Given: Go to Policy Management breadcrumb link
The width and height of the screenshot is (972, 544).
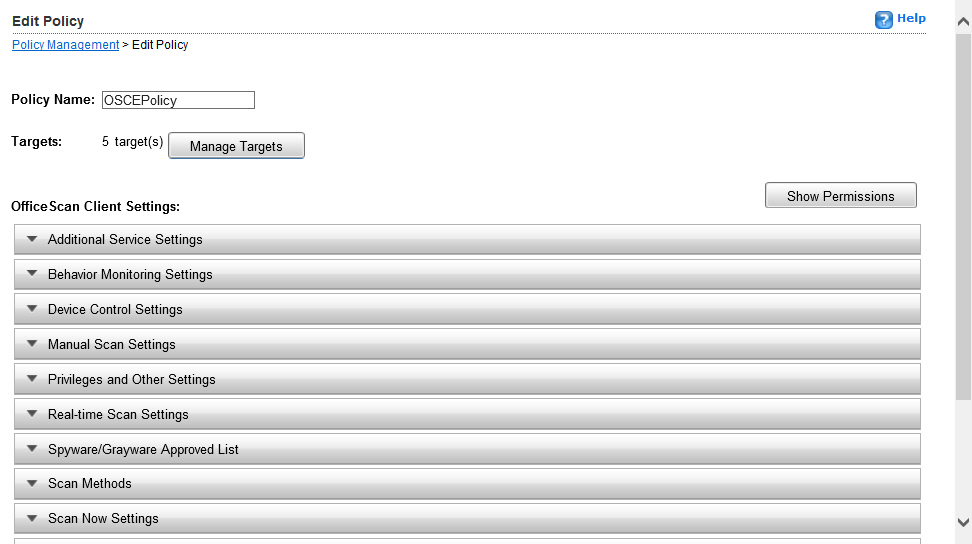Looking at the screenshot, I should pyautogui.click(x=65, y=45).
